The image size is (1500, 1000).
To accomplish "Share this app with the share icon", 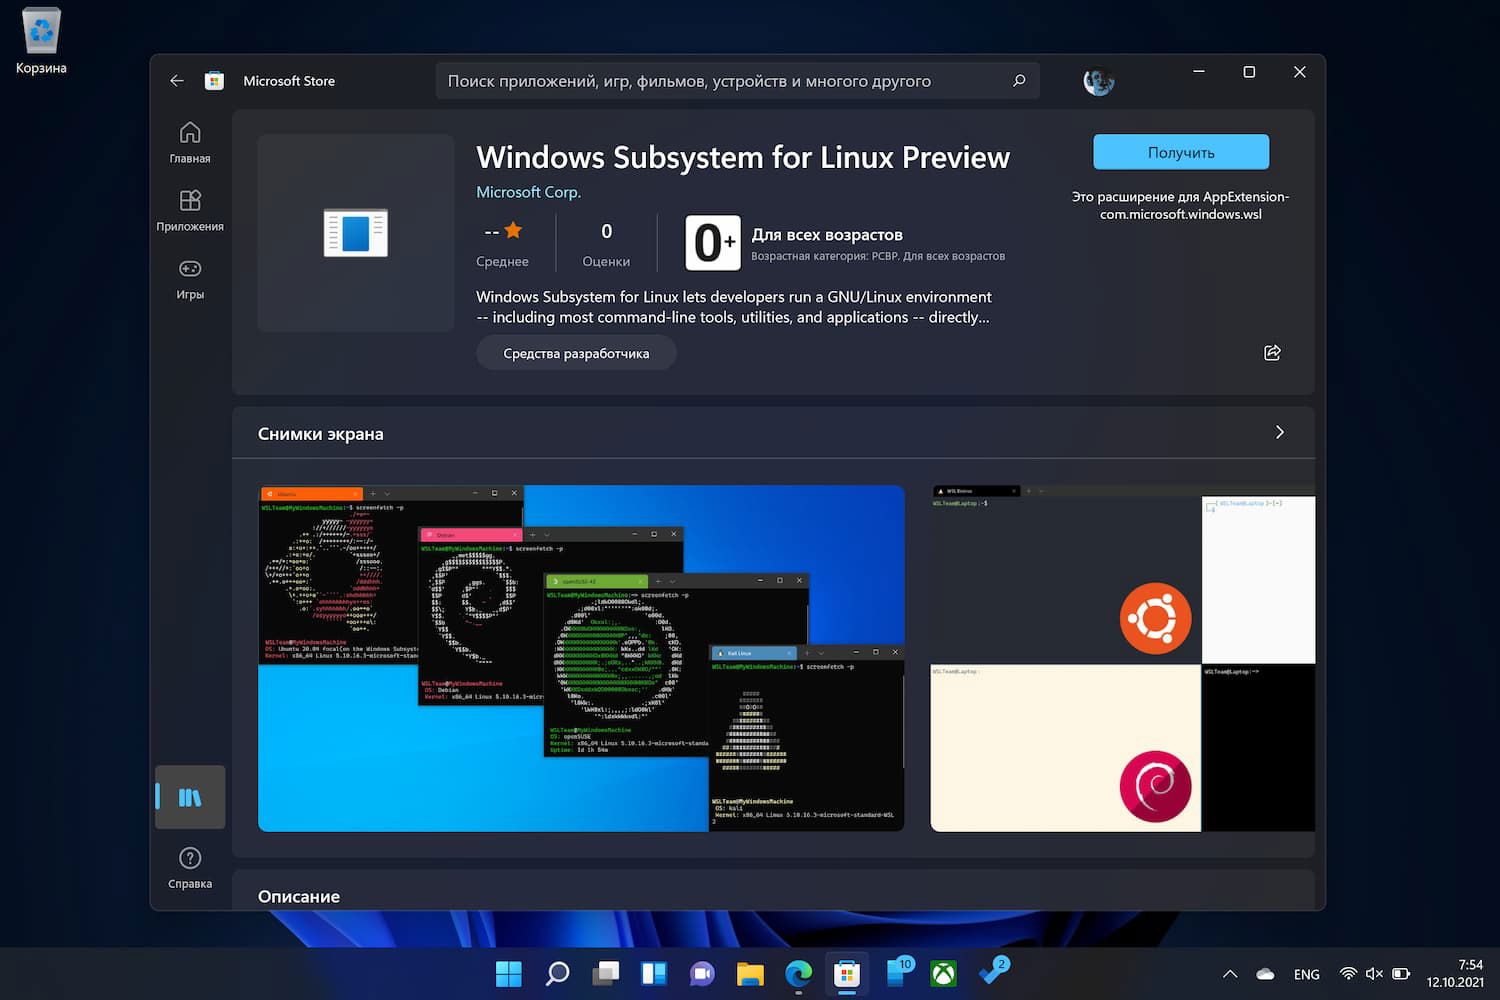I will (1272, 353).
